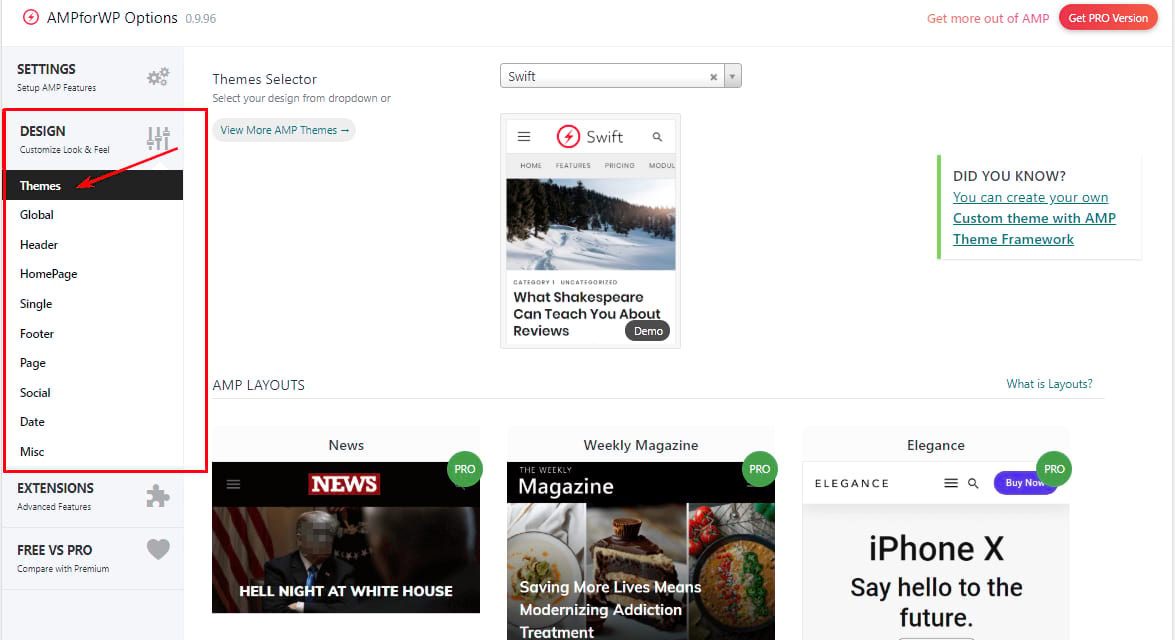
Task: Click the Elegance layout search icon
Action: [973, 483]
